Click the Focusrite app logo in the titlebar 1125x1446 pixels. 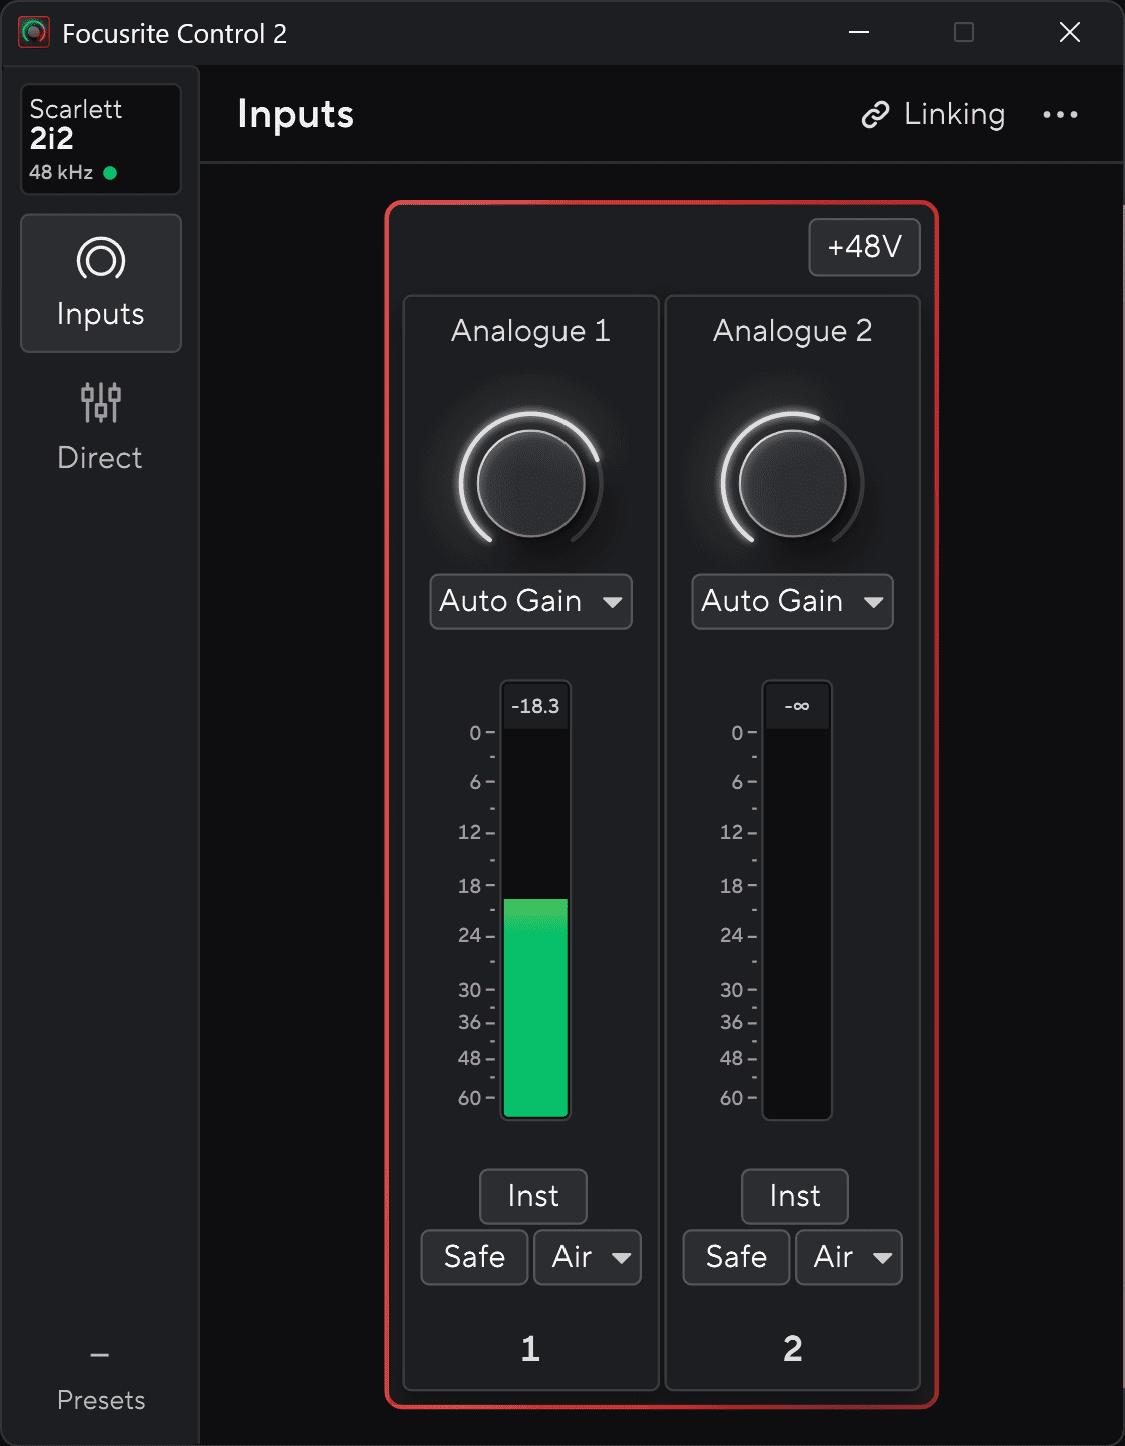(x=33, y=32)
